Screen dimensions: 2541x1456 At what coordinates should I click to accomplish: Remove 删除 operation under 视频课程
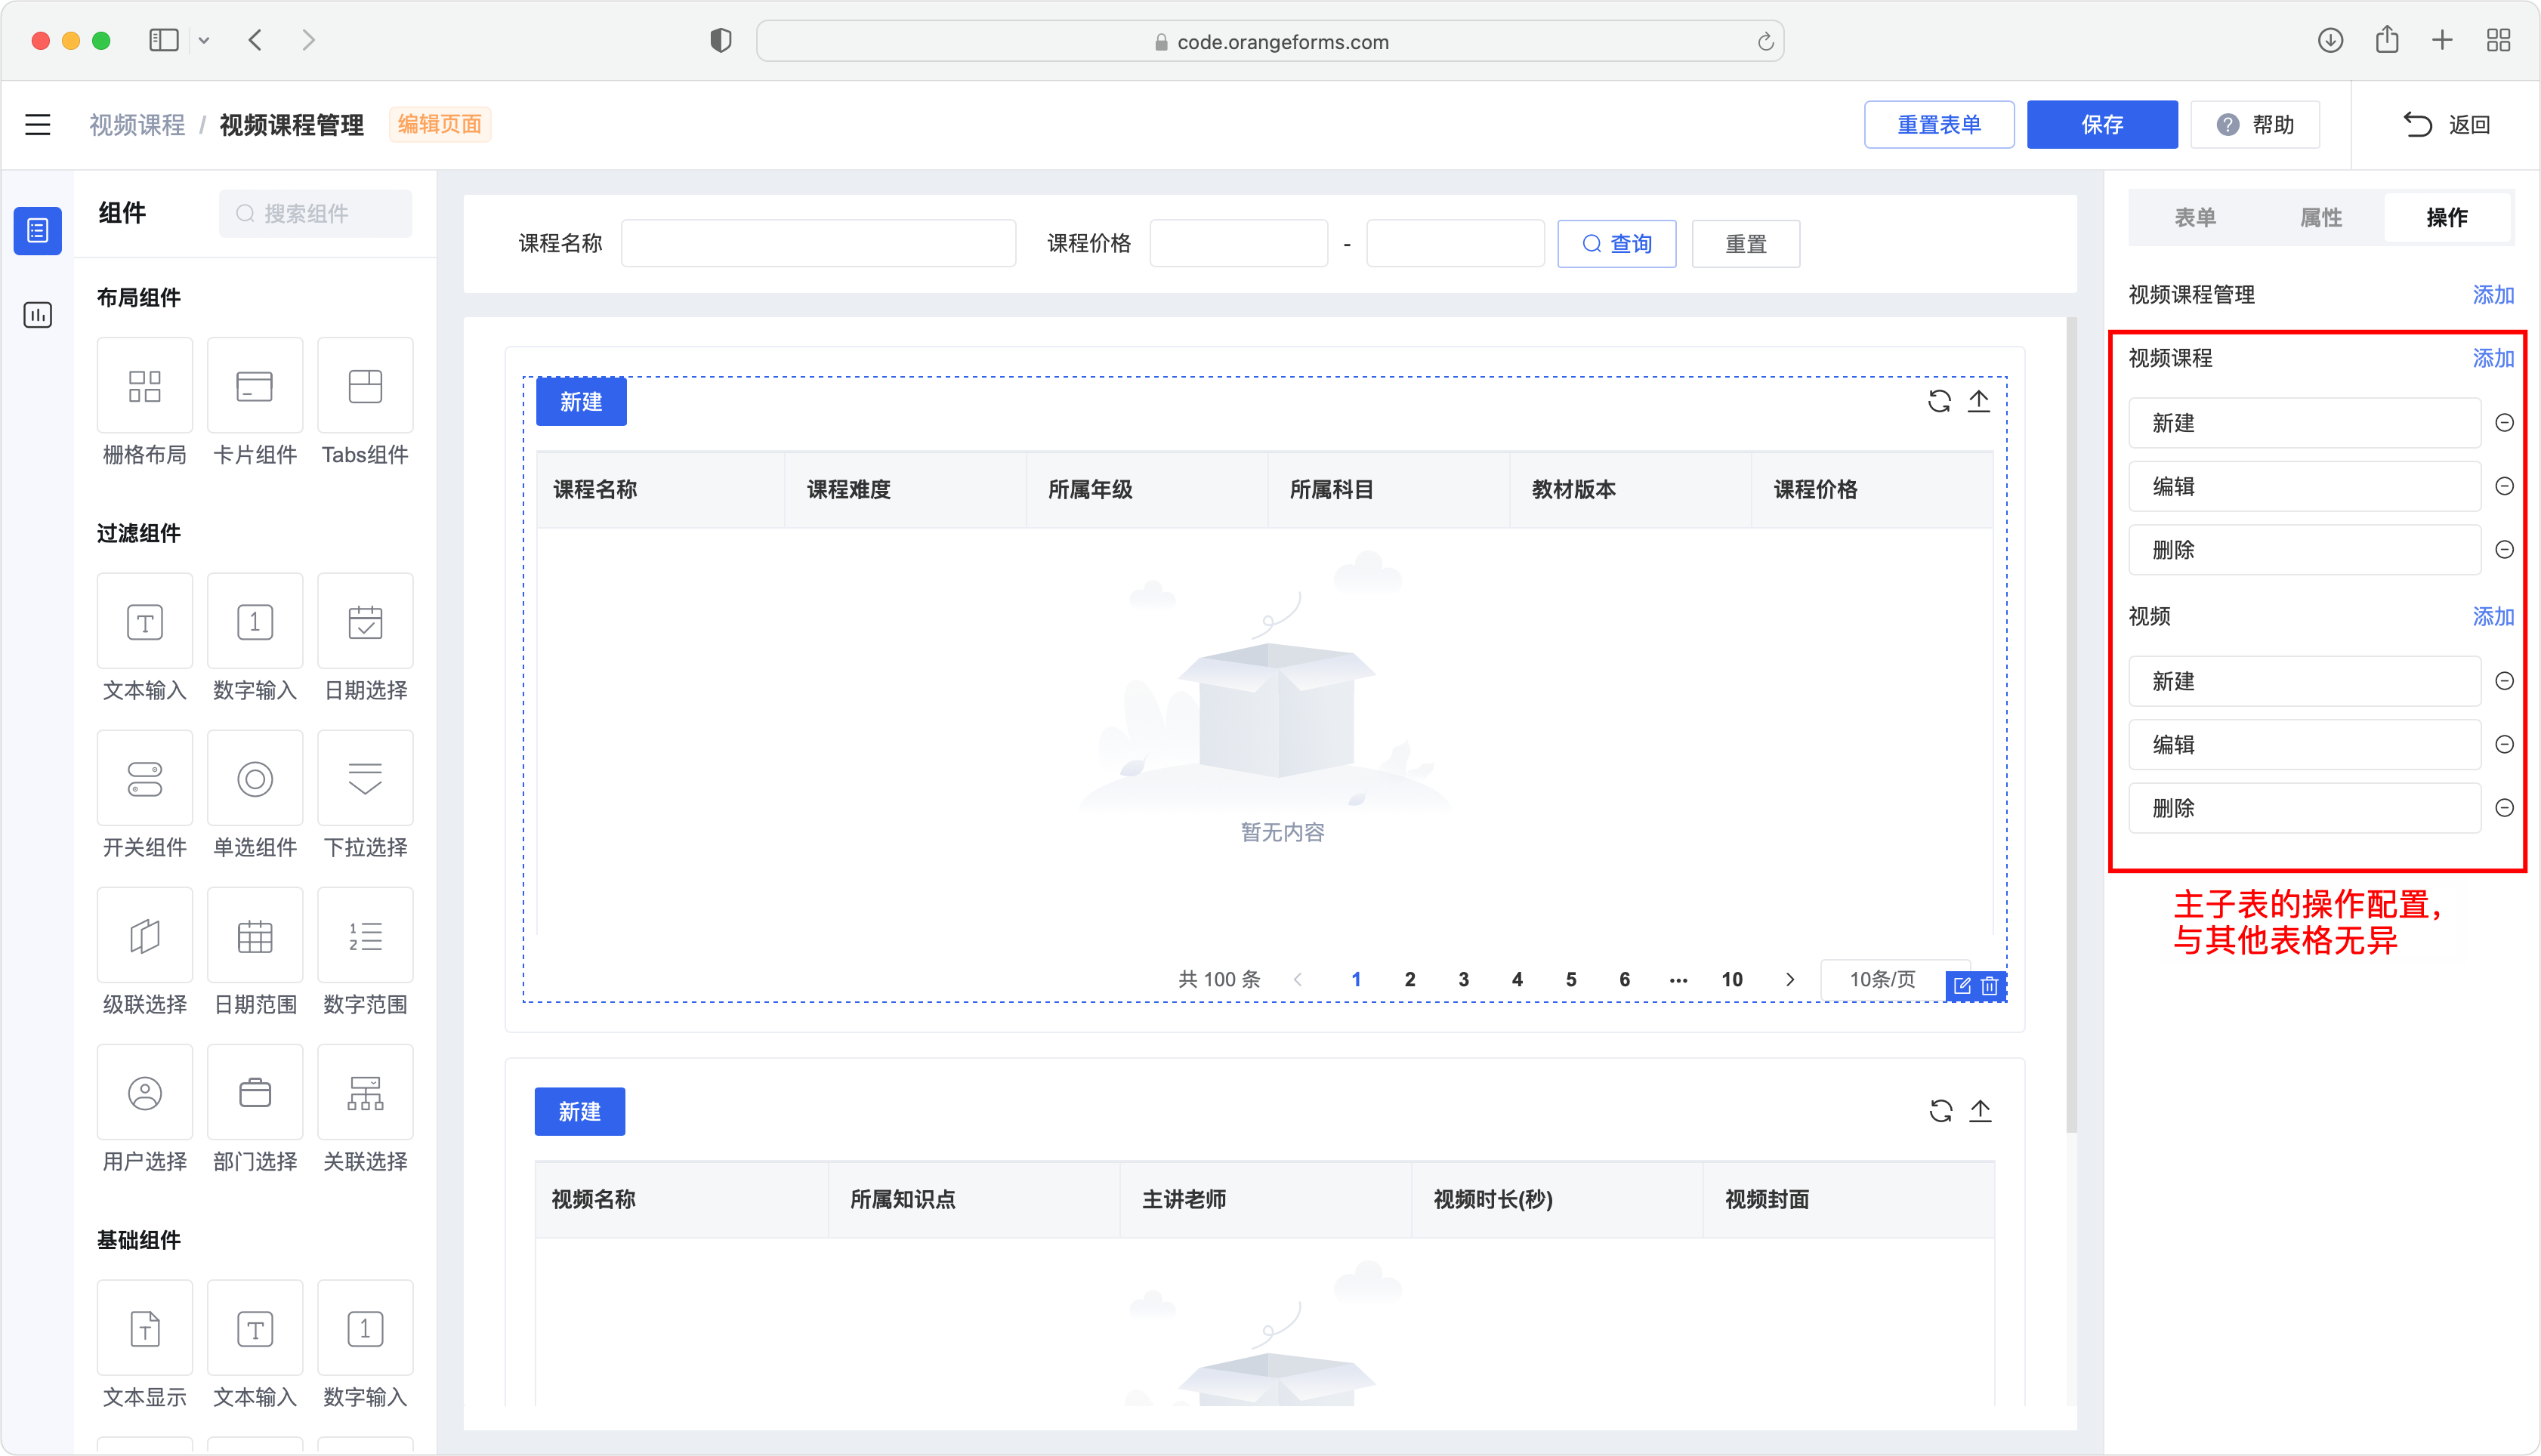click(x=2504, y=550)
